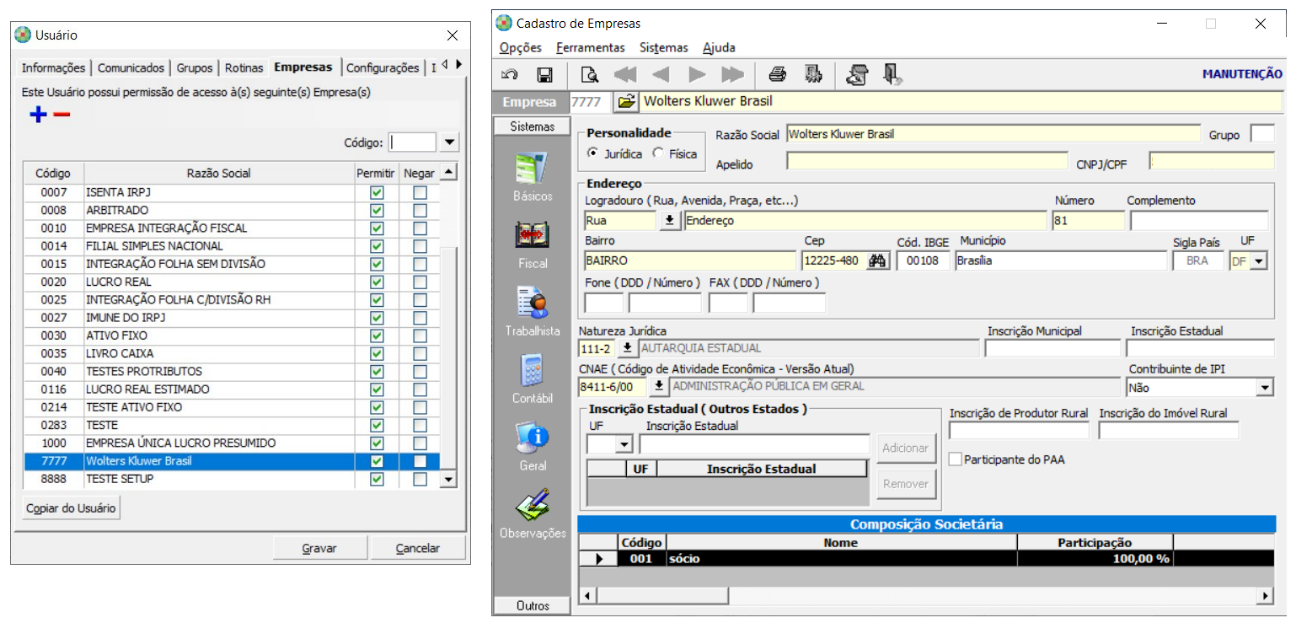The image size is (1296, 623).
Task: Select Jurídica personality option
Action: coord(593,153)
